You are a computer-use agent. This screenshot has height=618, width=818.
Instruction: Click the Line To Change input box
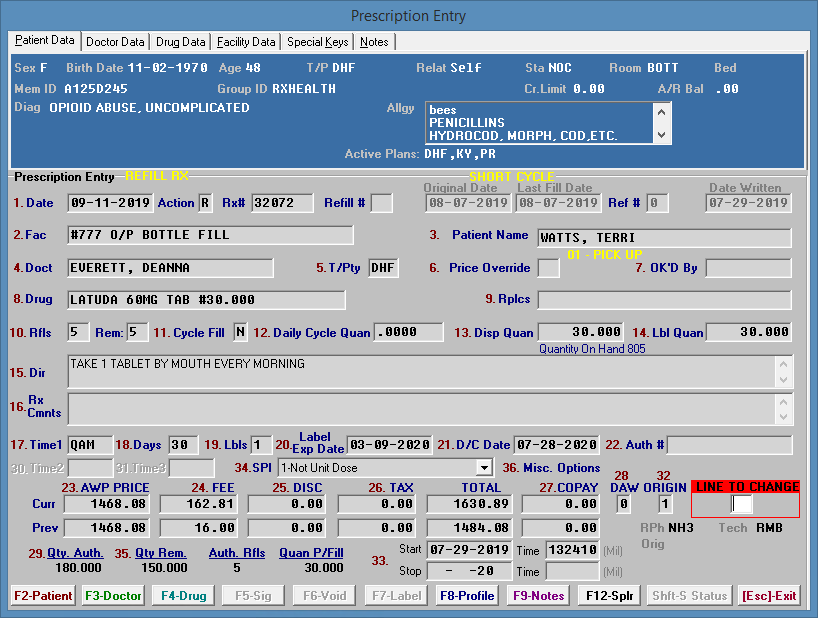(x=742, y=504)
